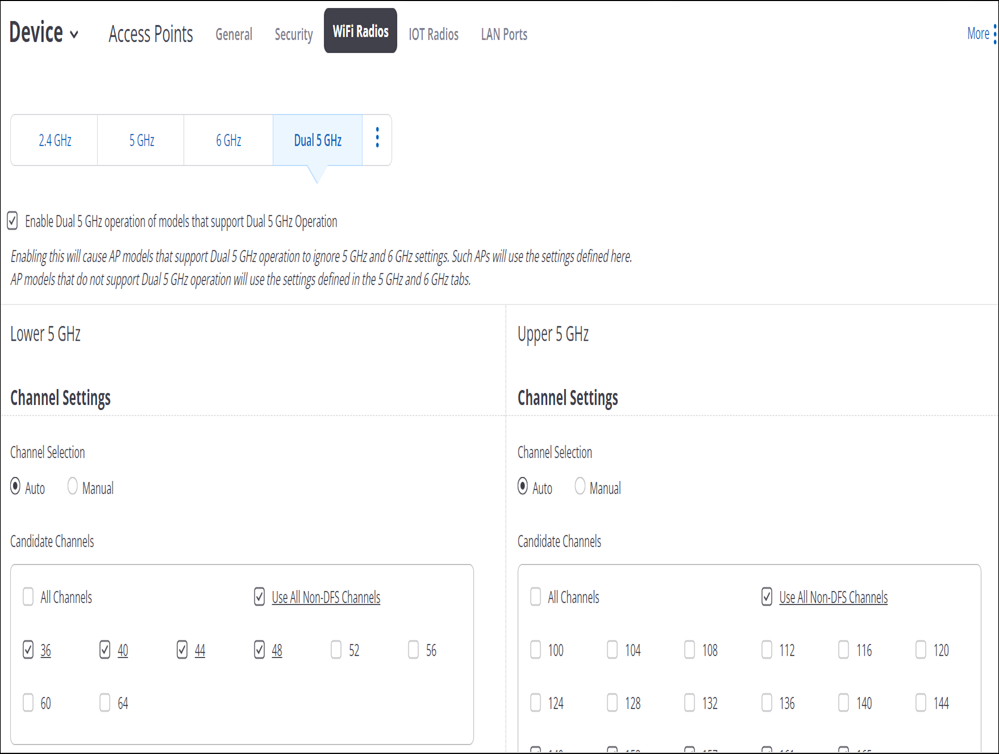Select Auto channel selection for Upper 5 GHz
The height and width of the screenshot is (754, 999).
[x=522, y=486]
